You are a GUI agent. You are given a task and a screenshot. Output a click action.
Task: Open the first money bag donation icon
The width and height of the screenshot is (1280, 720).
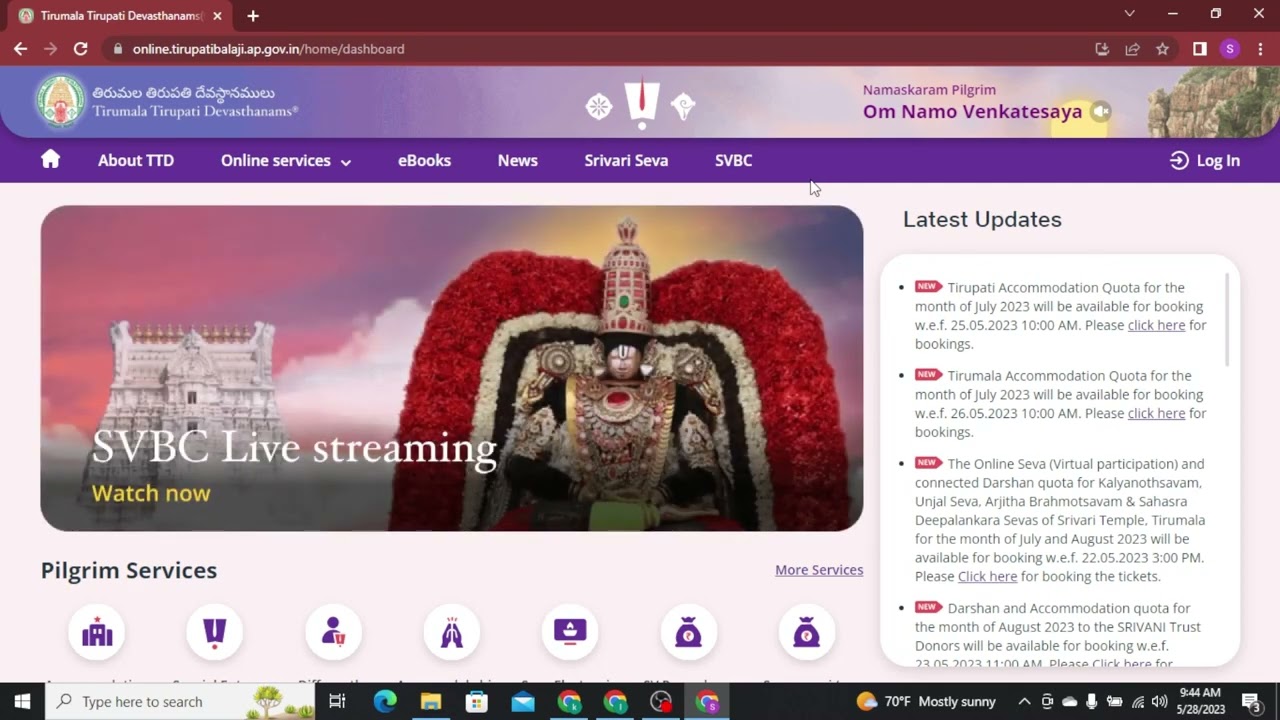[688, 632]
